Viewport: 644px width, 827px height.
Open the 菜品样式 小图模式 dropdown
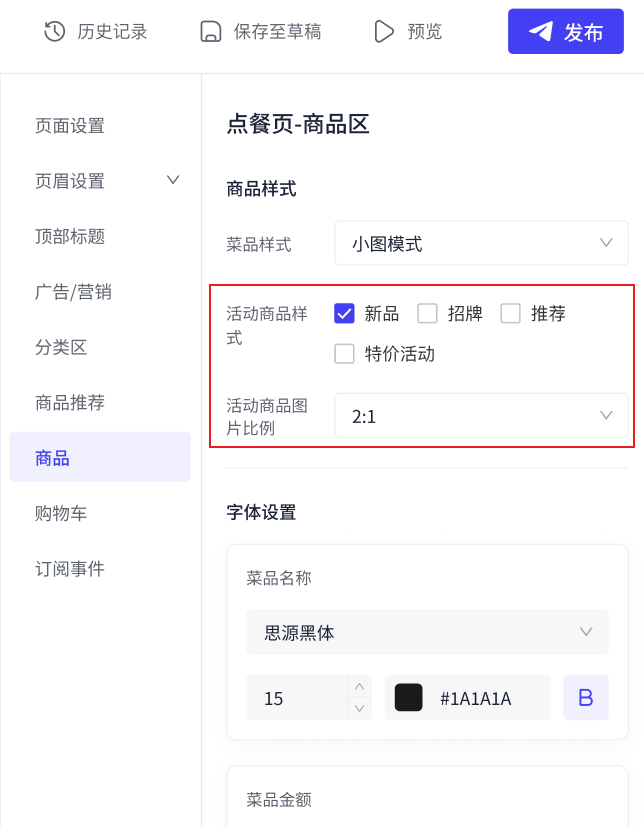[x=481, y=243]
